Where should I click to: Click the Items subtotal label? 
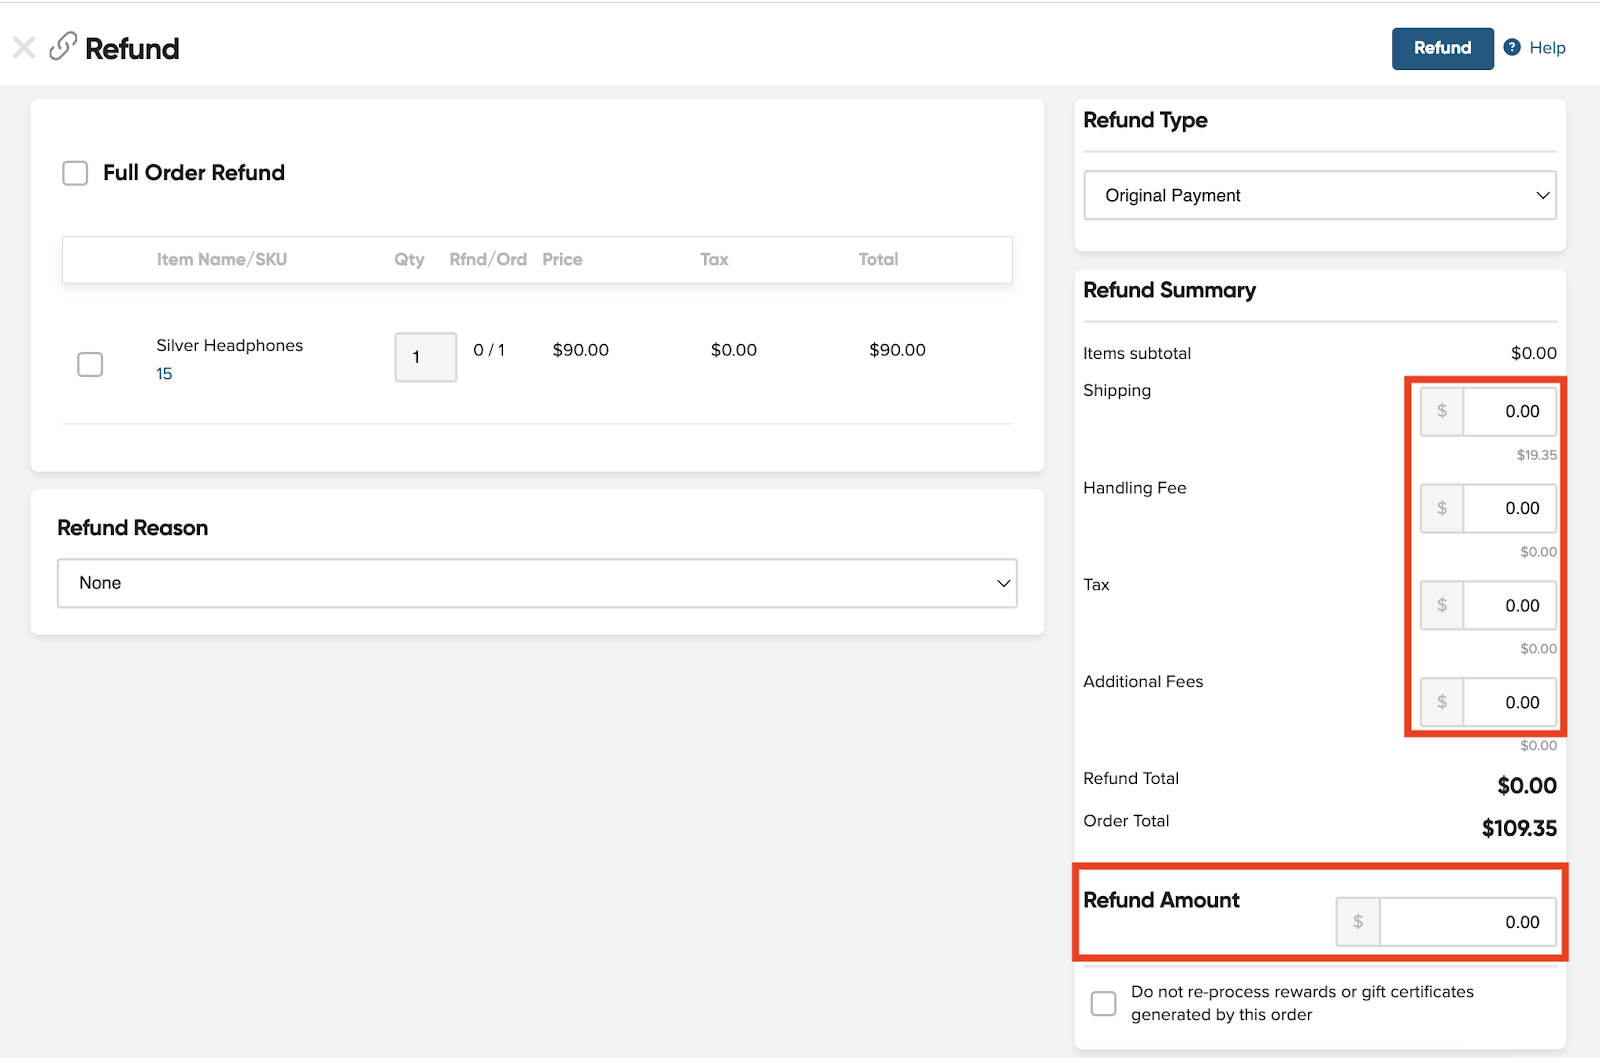pos(1137,353)
